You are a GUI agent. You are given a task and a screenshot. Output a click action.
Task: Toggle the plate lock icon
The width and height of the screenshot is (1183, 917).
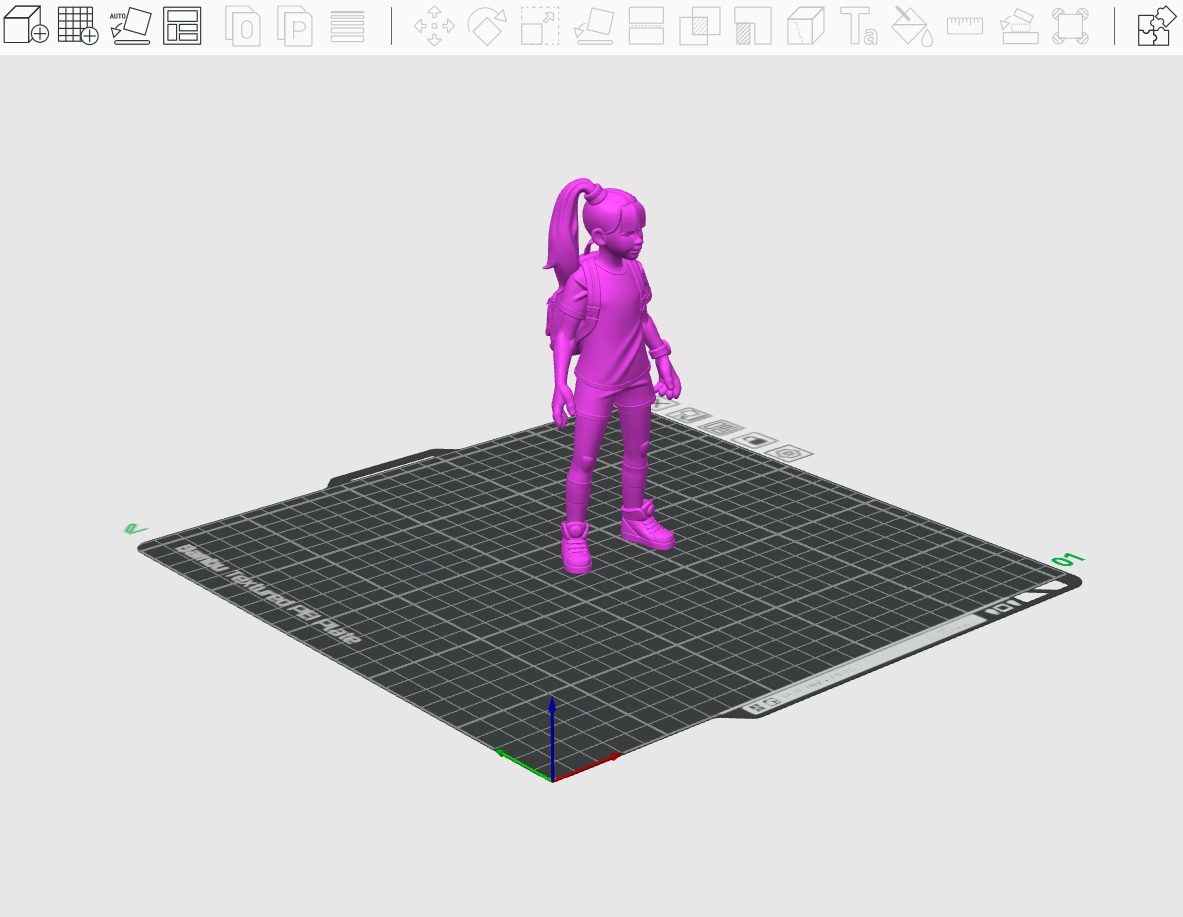click(754, 440)
